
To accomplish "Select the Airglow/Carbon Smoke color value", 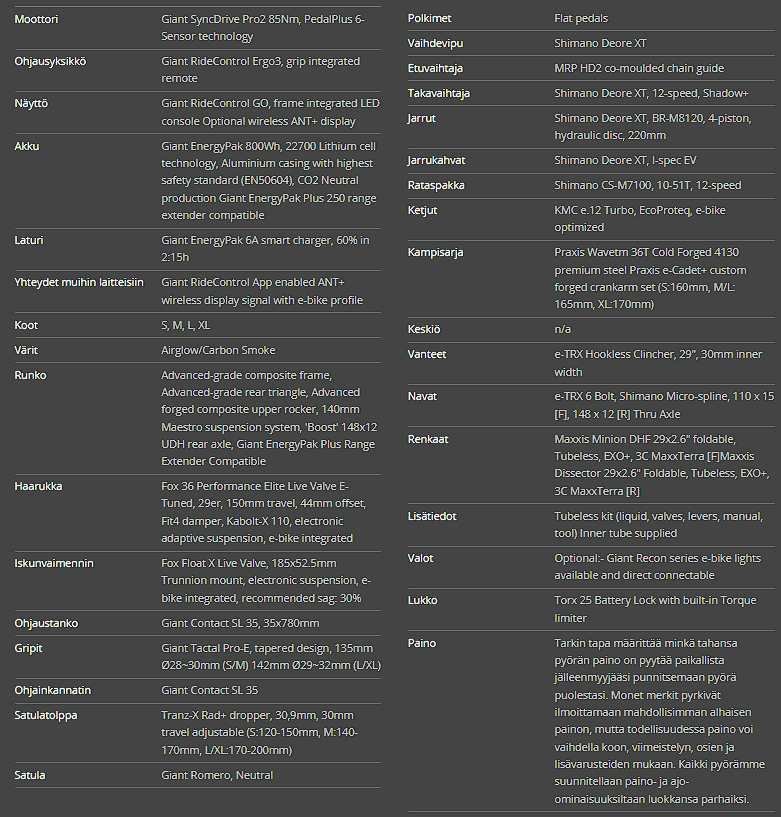I will 218,350.
